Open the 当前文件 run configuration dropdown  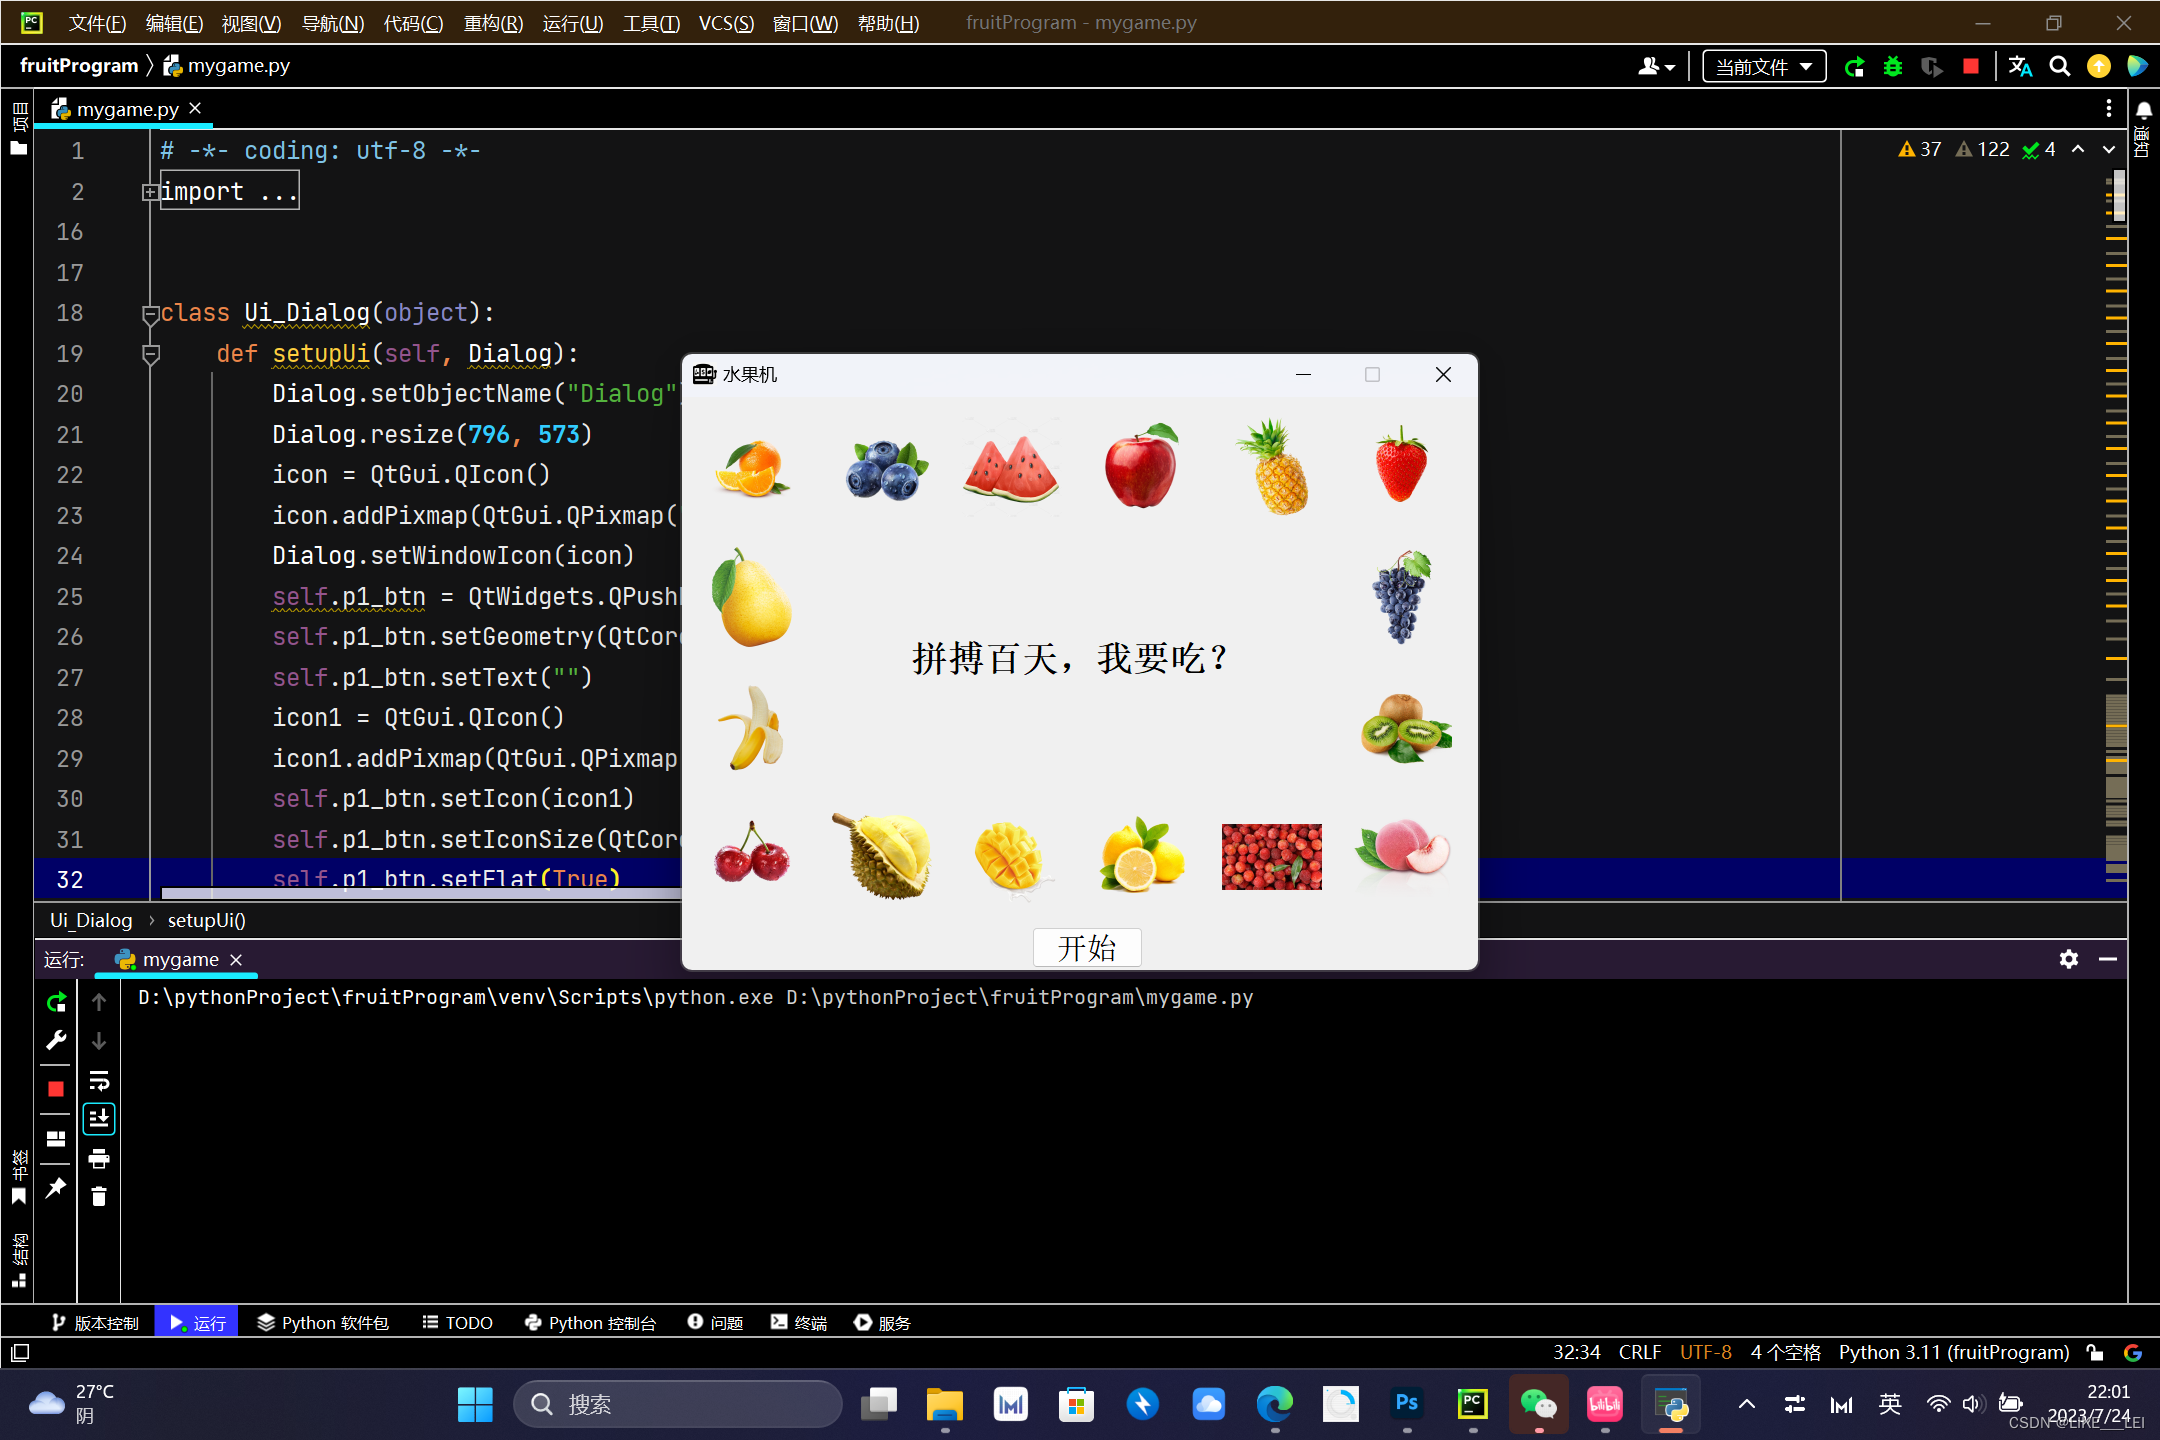pyautogui.click(x=1763, y=67)
